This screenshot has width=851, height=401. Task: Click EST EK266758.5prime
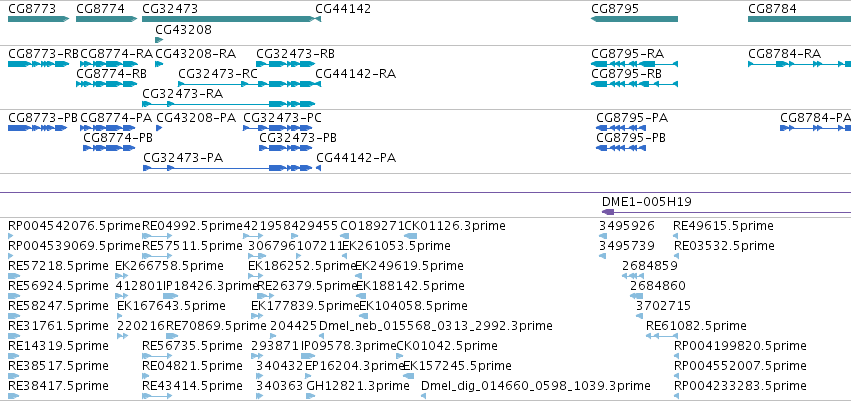(122, 276)
